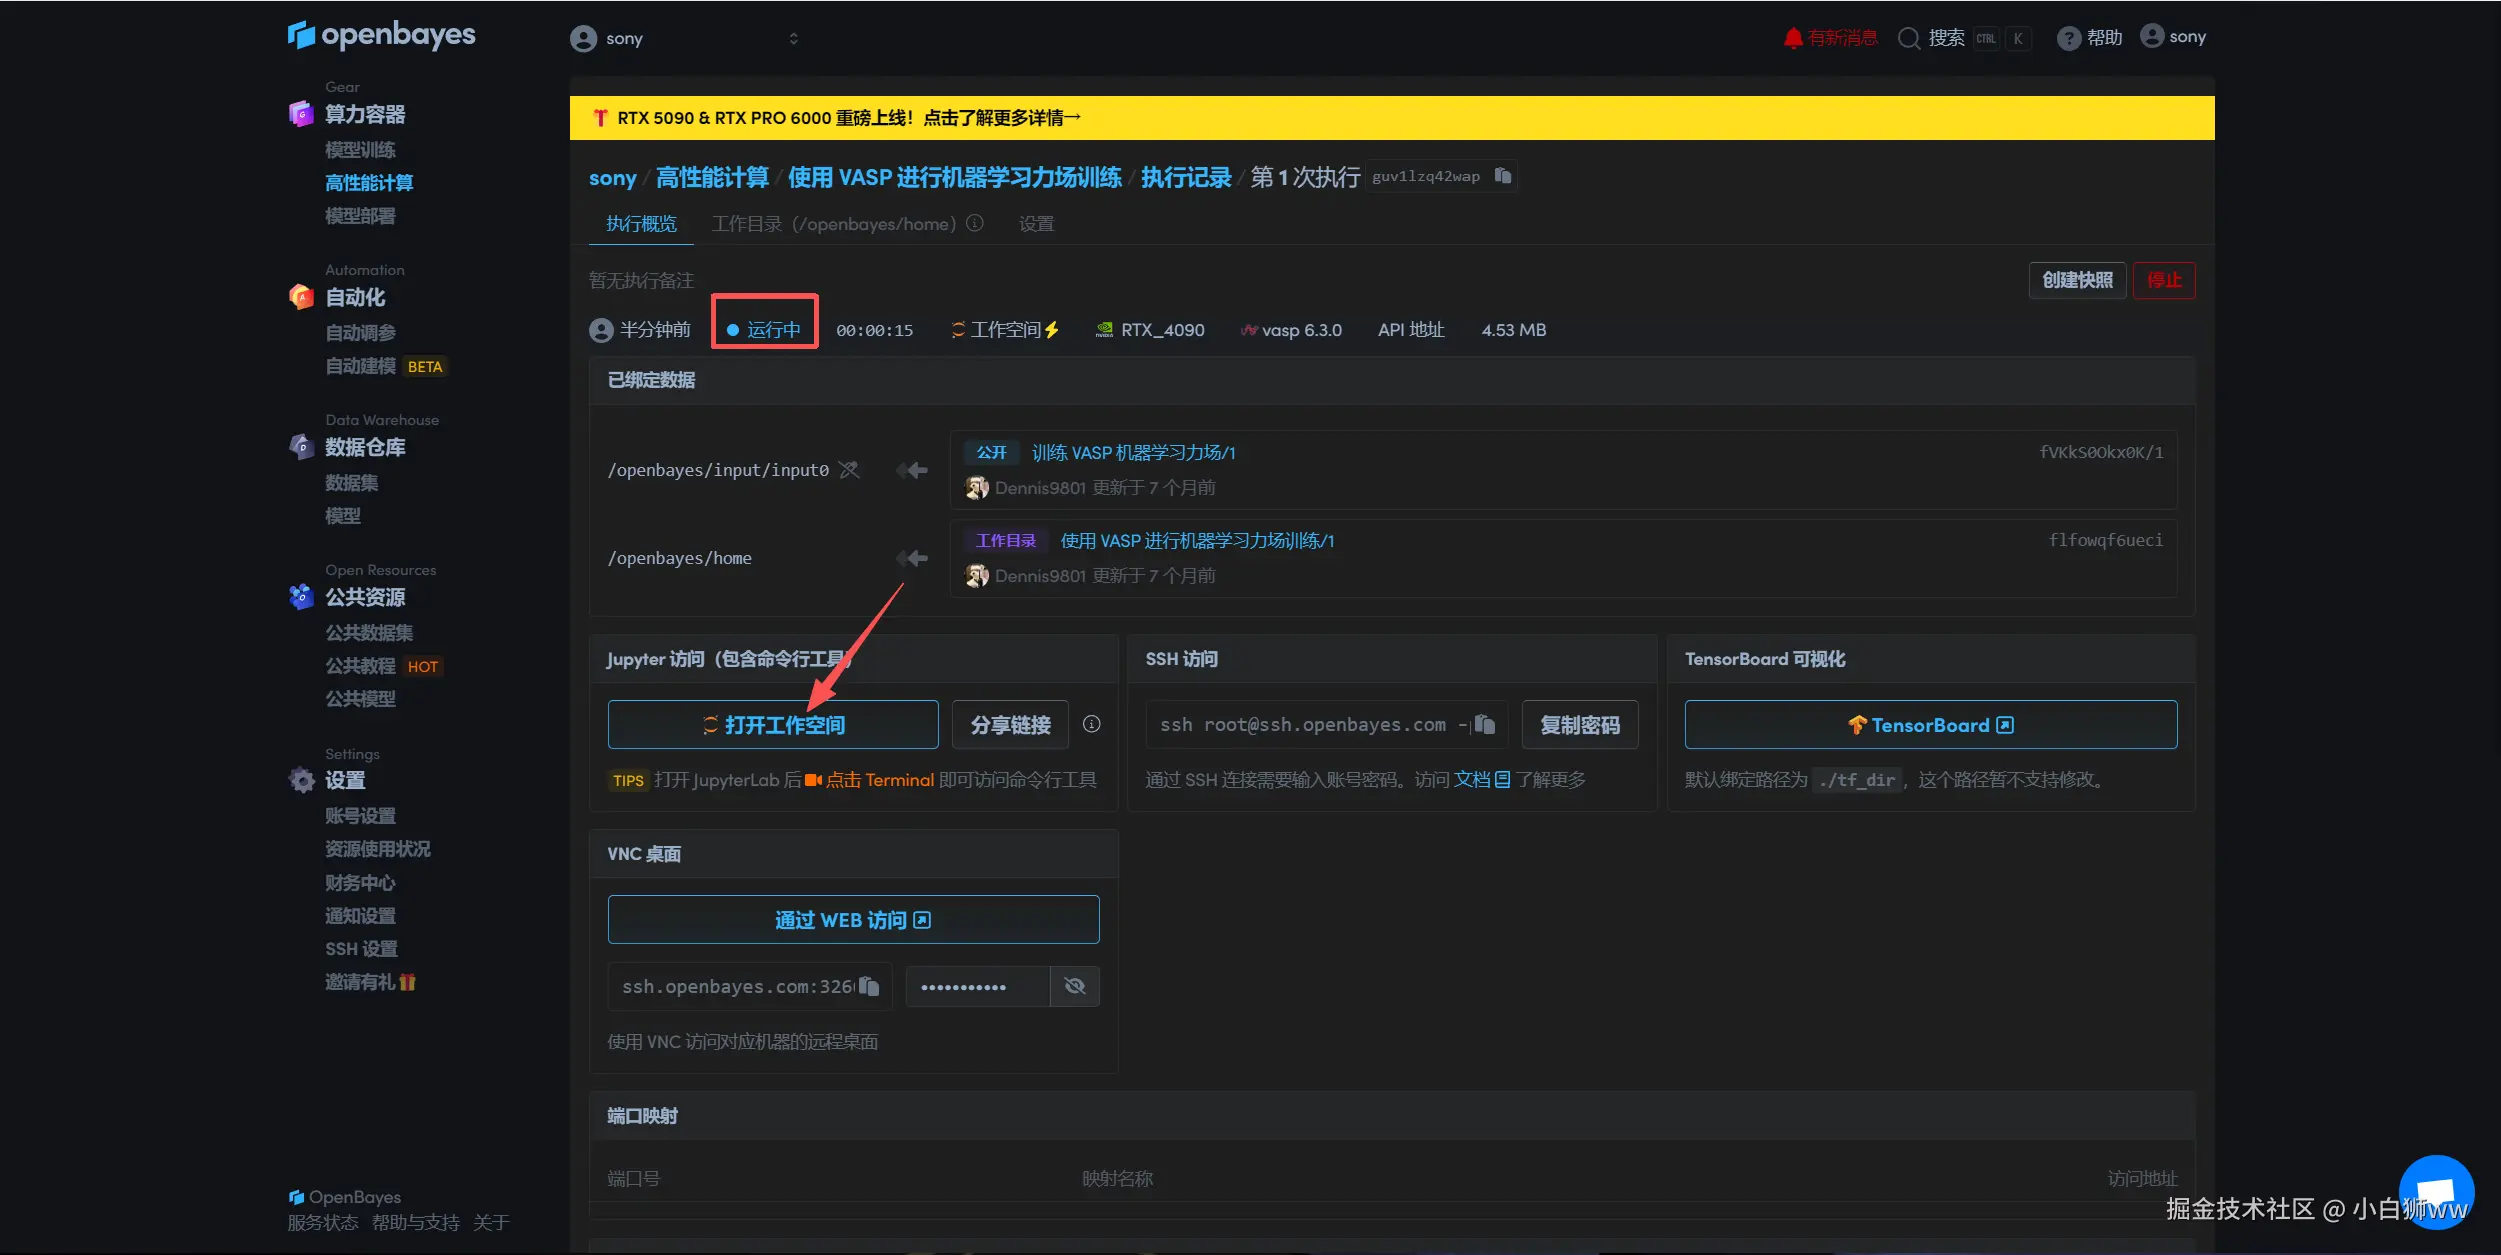The width and height of the screenshot is (2501, 1255).
Task: Copy the execution ID guv1lzq42wap
Action: (1502, 176)
